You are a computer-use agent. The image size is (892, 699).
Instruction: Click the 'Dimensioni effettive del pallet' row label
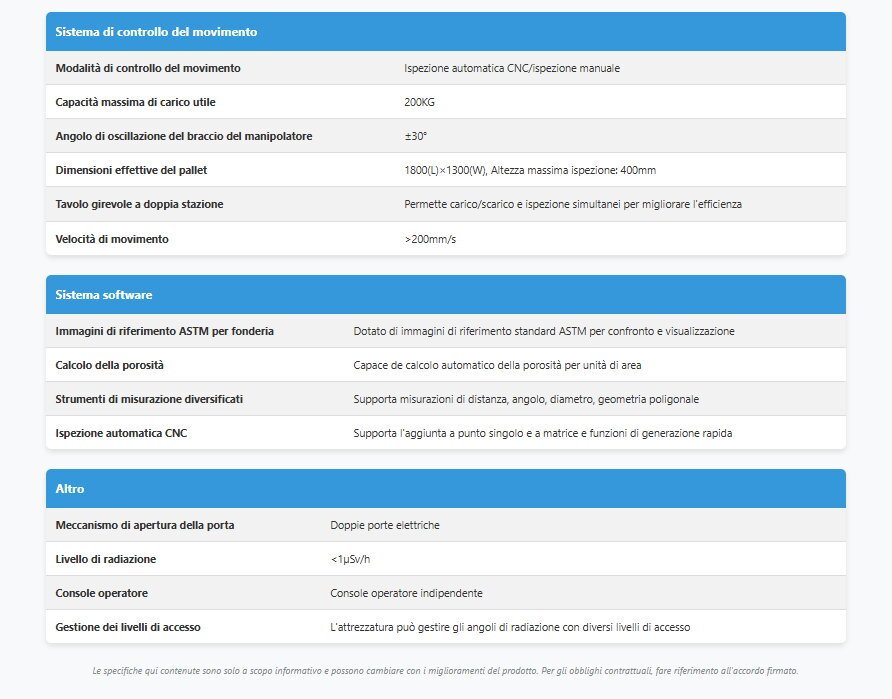pos(131,170)
